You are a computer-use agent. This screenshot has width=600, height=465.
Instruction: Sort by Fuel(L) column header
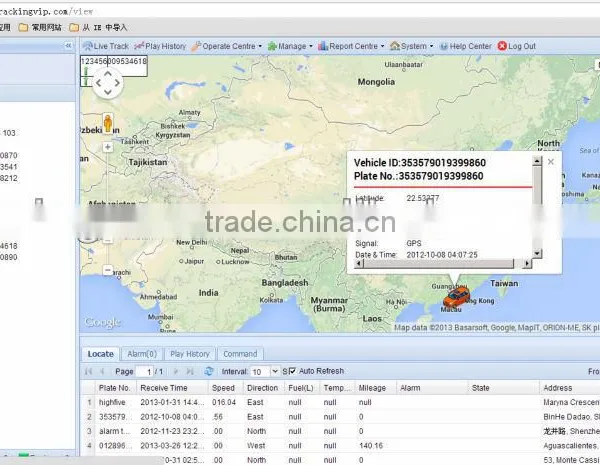[x=301, y=388]
